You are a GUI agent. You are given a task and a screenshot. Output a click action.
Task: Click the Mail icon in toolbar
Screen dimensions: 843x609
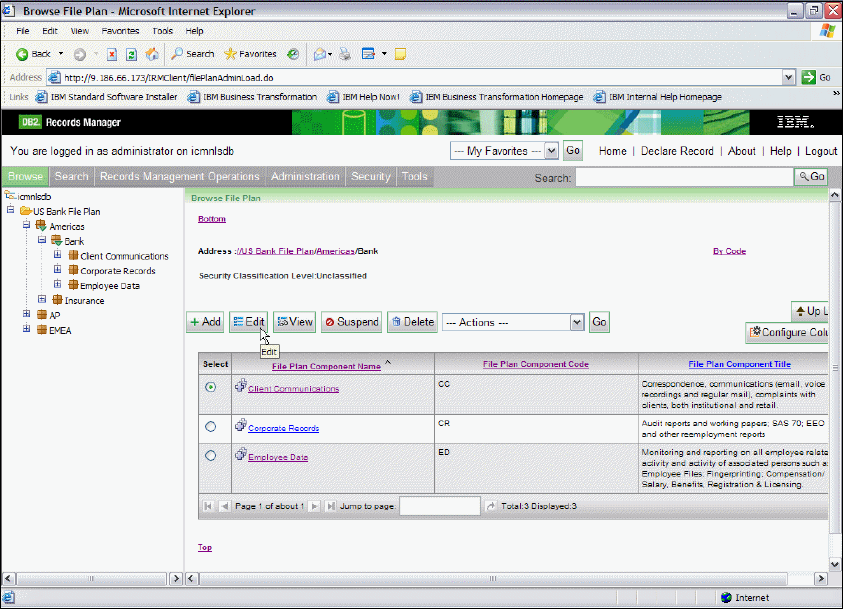click(320, 54)
